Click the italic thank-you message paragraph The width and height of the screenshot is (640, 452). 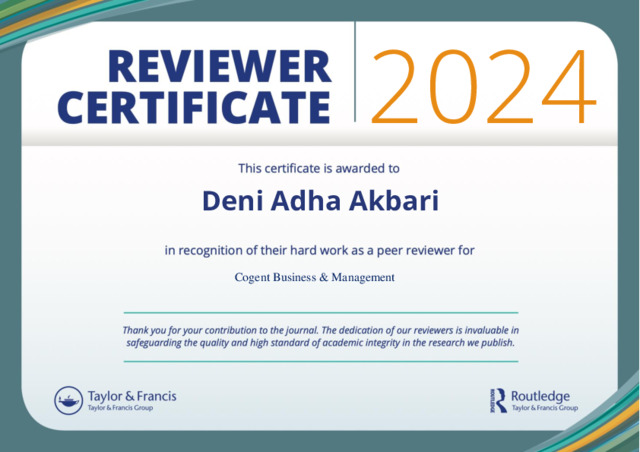click(x=320, y=336)
